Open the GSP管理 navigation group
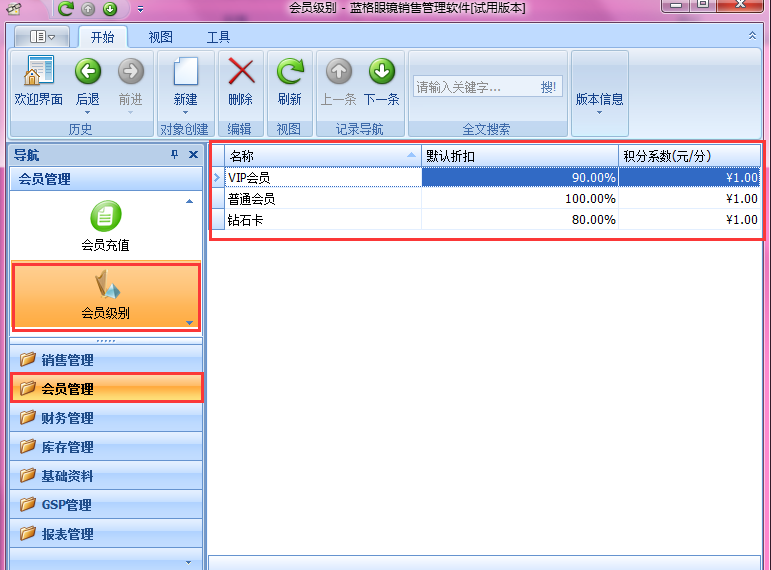Image resolution: width=771 pixels, height=570 pixels. pos(106,505)
